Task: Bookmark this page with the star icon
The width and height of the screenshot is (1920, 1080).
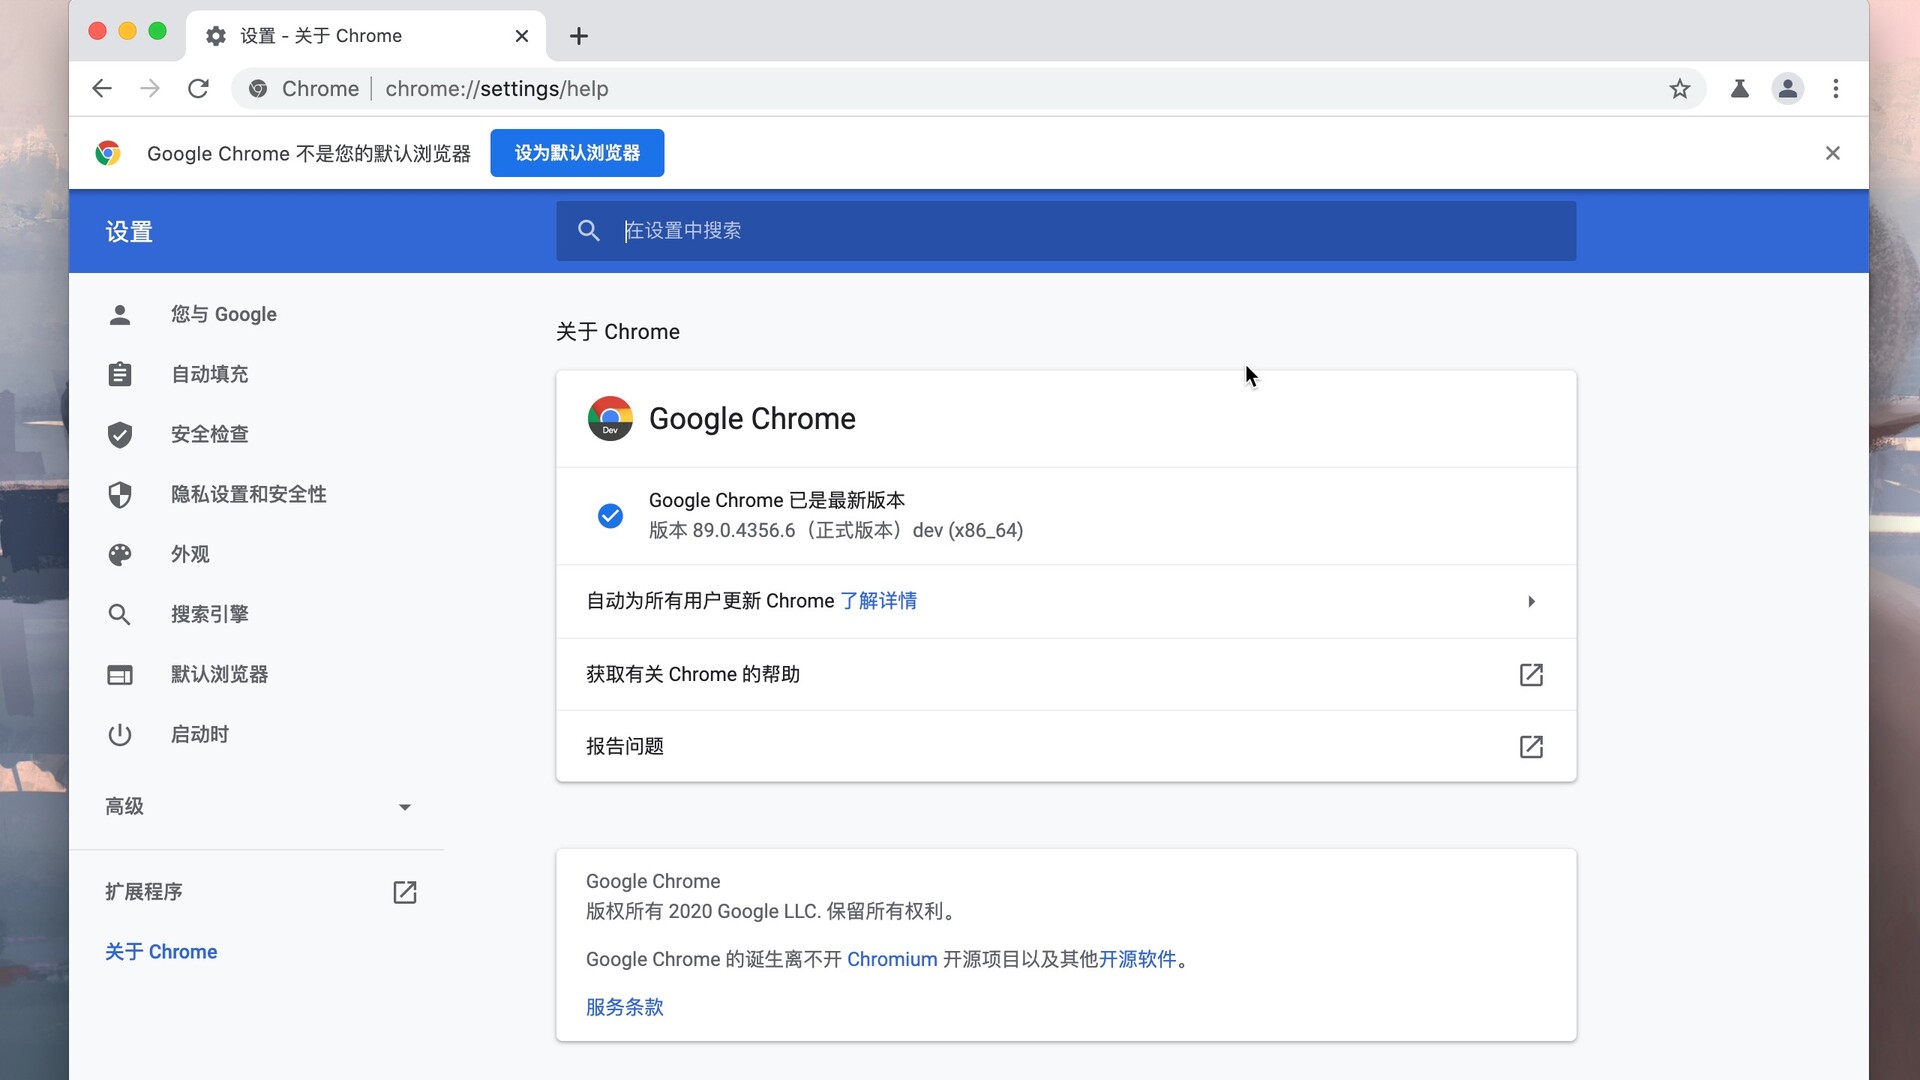Action: (1680, 88)
